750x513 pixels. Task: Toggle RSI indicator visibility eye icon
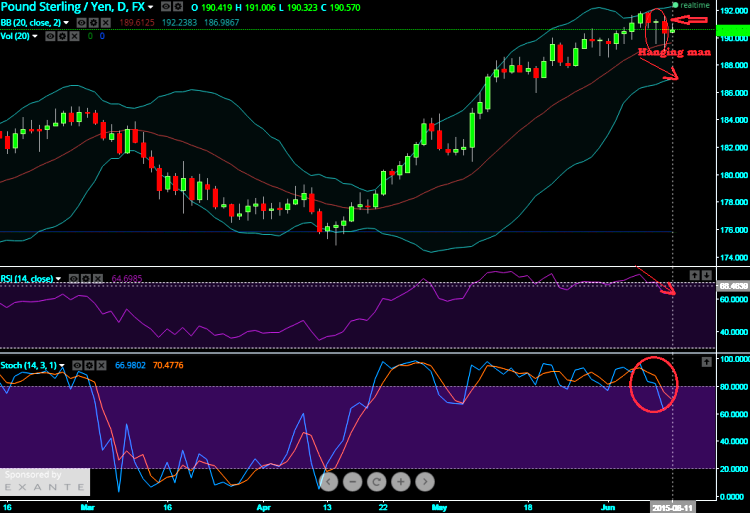74,279
